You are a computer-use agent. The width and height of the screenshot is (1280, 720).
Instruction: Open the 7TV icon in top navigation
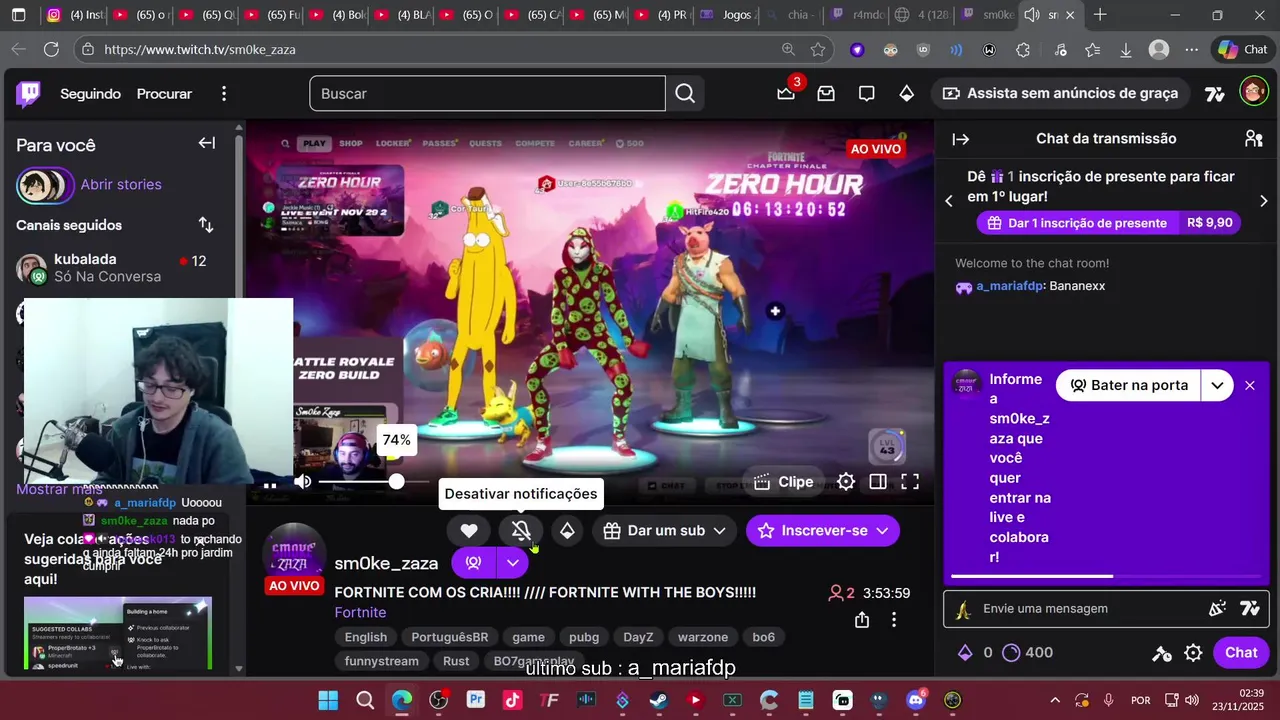1215,93
